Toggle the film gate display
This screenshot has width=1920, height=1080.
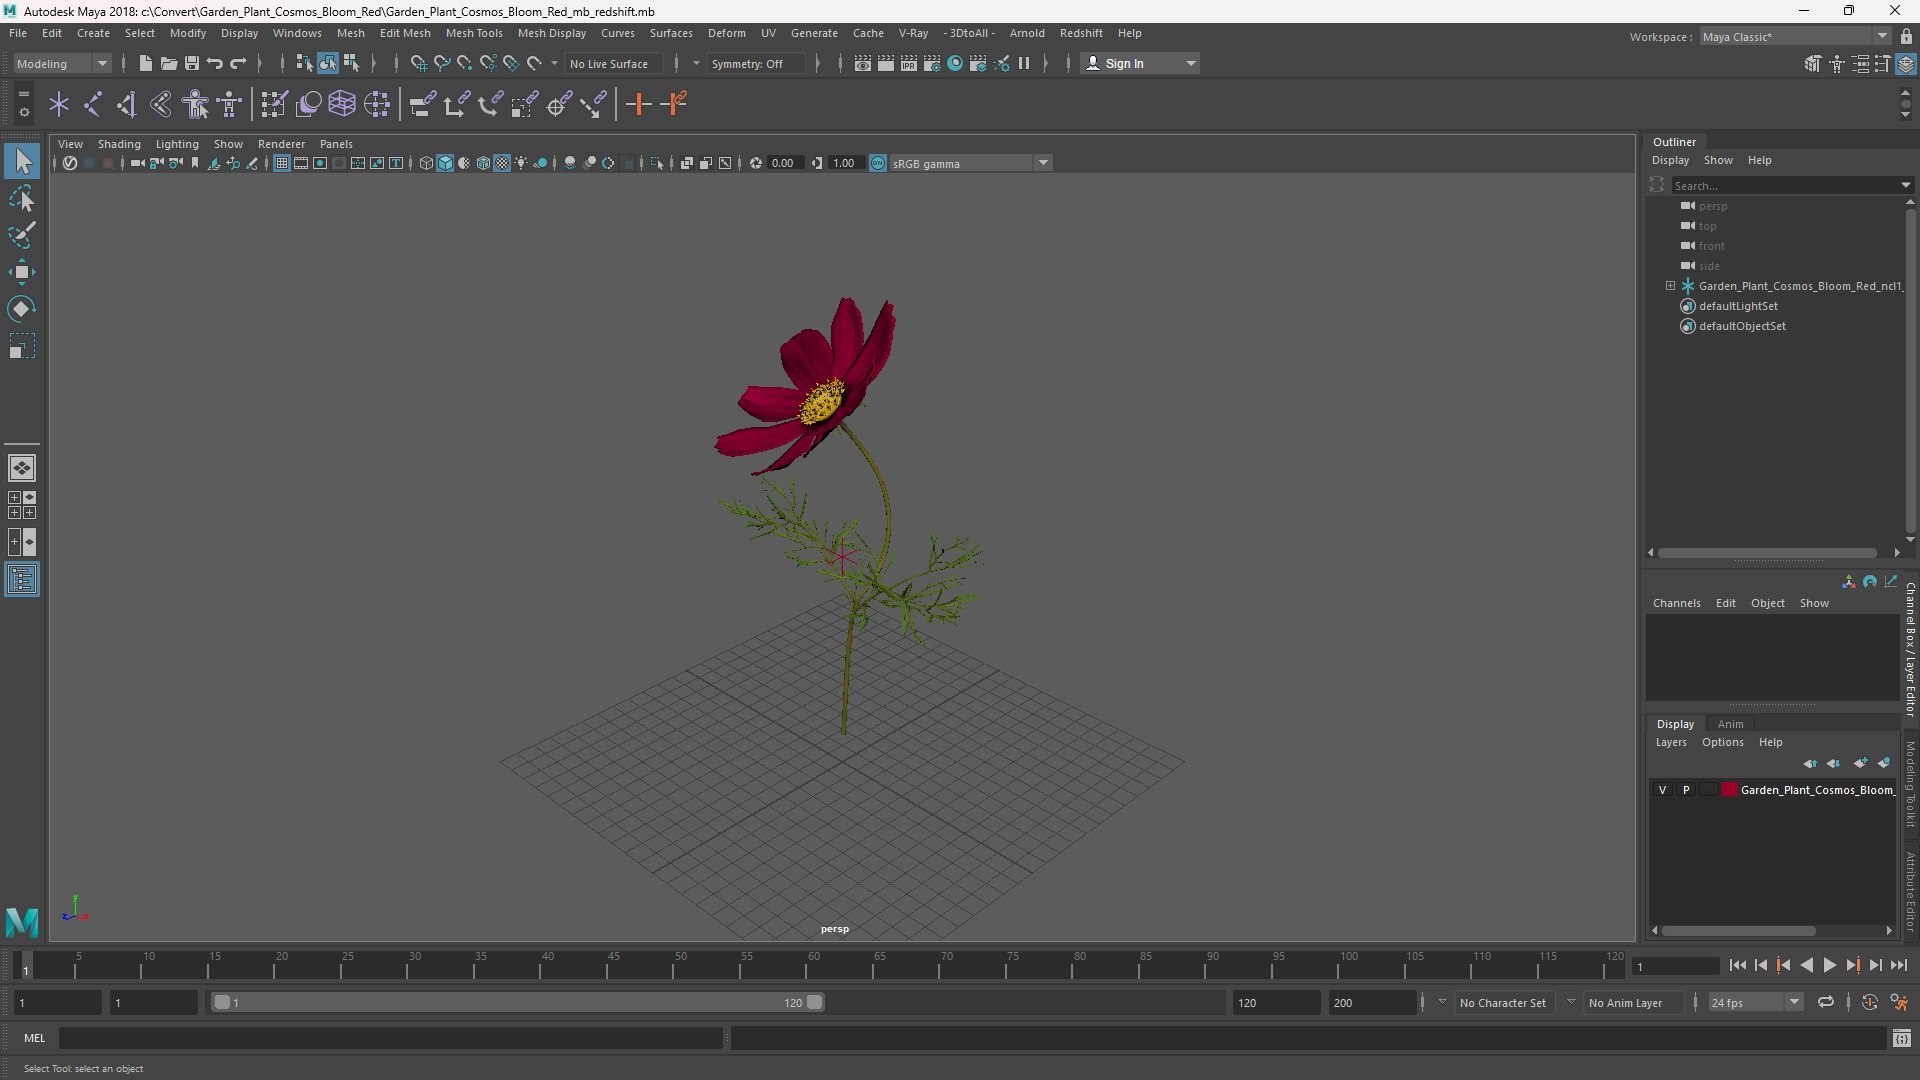pos(301,163)
